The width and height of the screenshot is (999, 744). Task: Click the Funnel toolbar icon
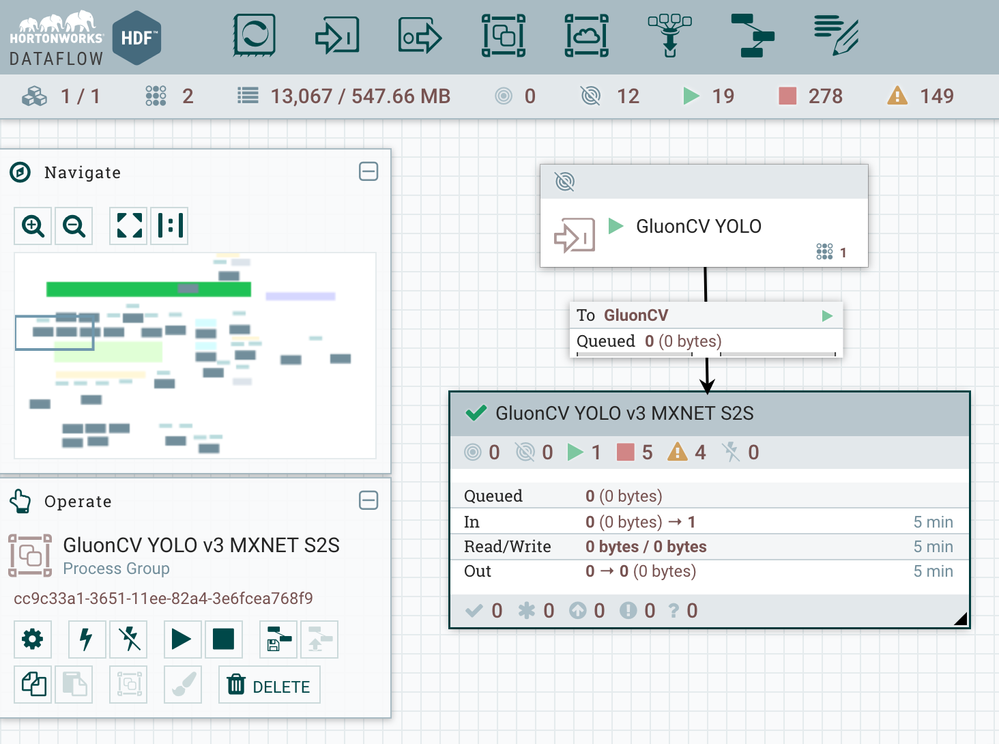[670, 35]
